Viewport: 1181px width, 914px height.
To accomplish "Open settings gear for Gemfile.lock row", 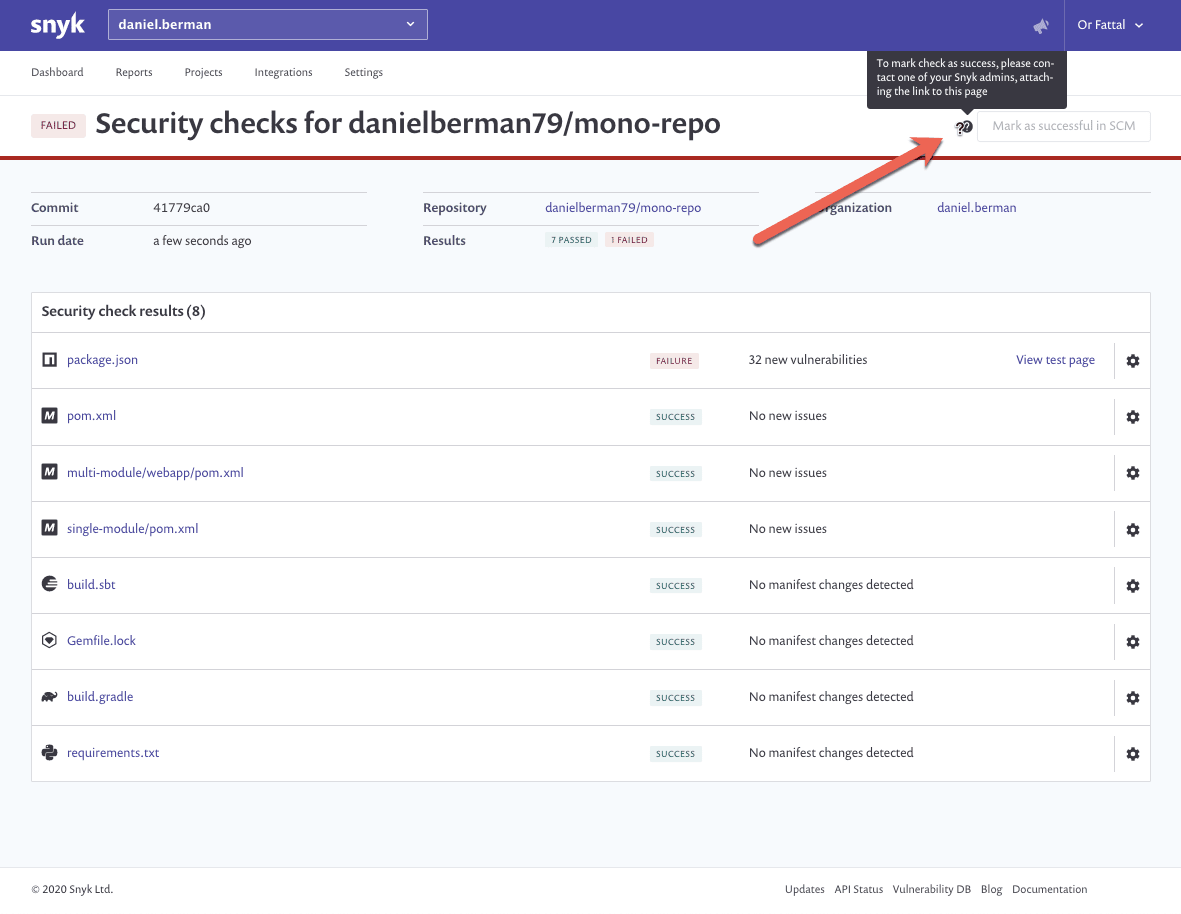I will 1132,641.
